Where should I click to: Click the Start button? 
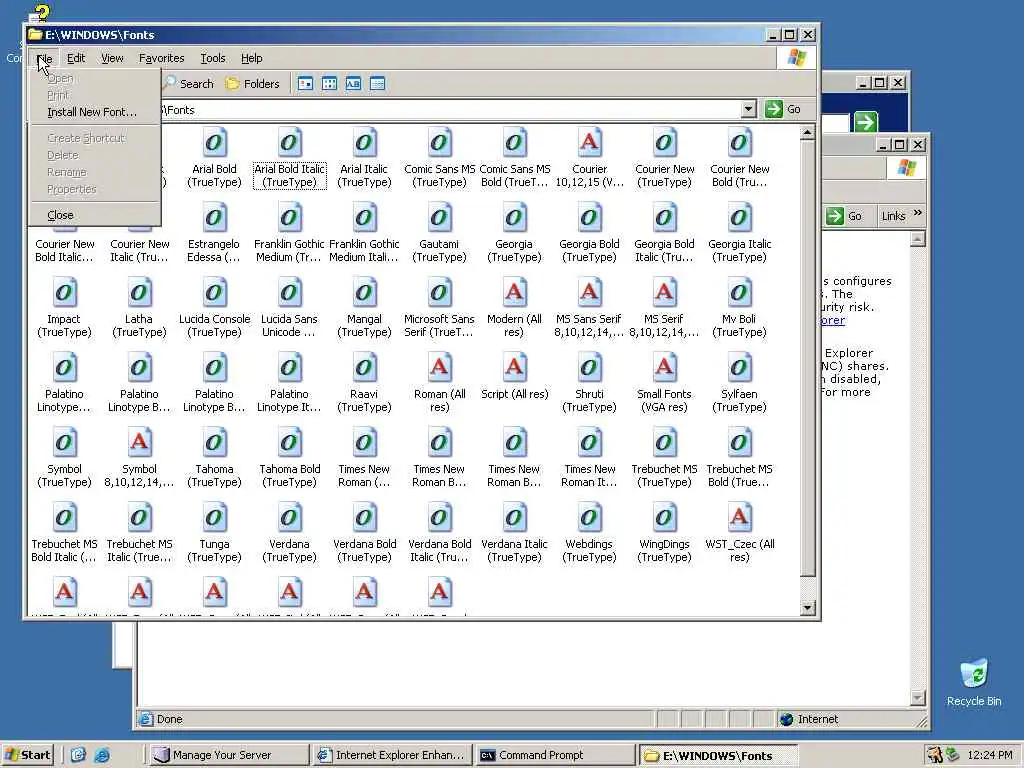coord(27,755)
